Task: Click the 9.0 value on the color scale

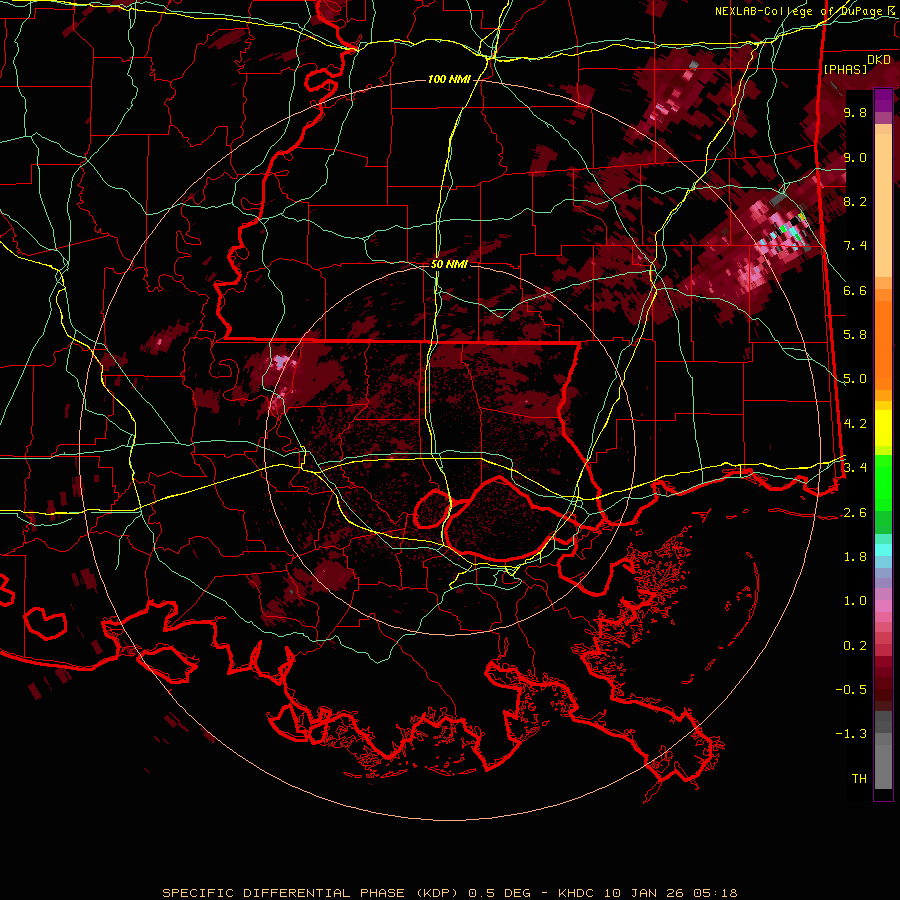Action: click(855, 157)
